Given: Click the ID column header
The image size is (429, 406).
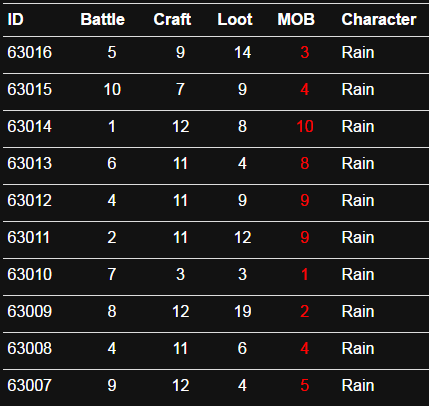Looking at the screenshot, I should tap(15, 19).
